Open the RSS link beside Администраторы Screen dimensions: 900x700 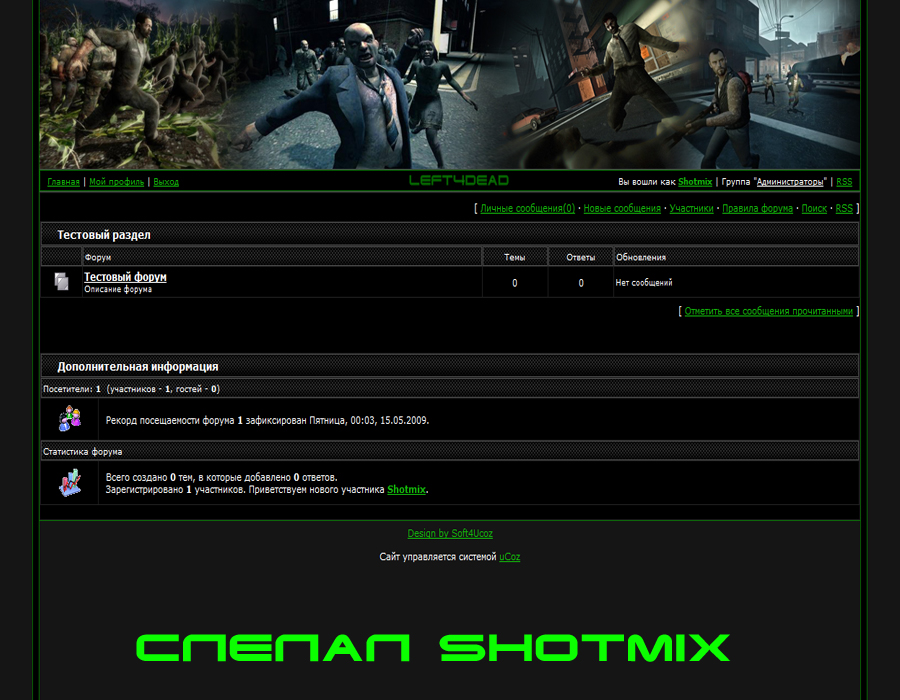844,182
